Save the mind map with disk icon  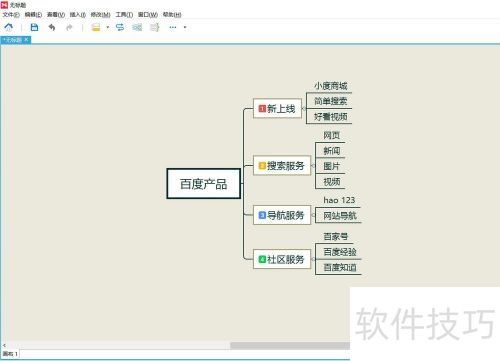click(34, 27)
